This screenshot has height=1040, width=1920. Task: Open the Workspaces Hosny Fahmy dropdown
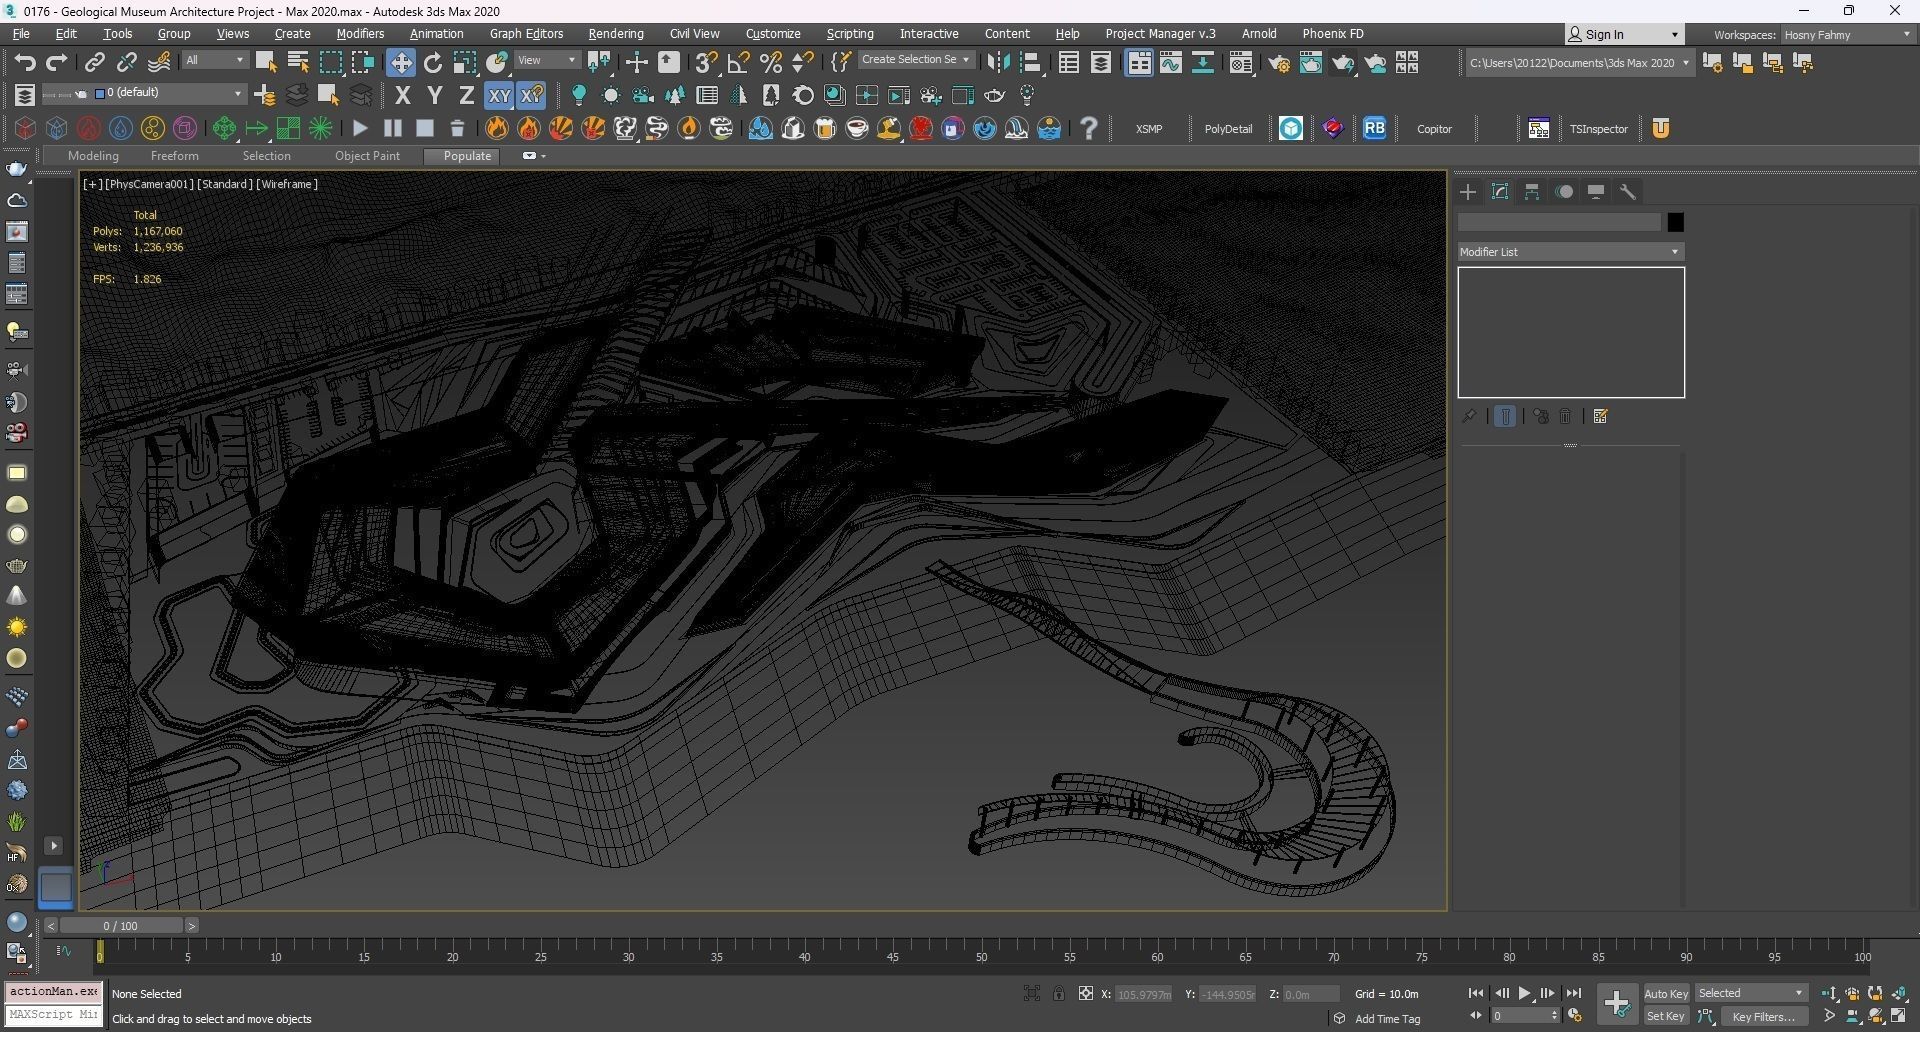tap(1847, 34)
